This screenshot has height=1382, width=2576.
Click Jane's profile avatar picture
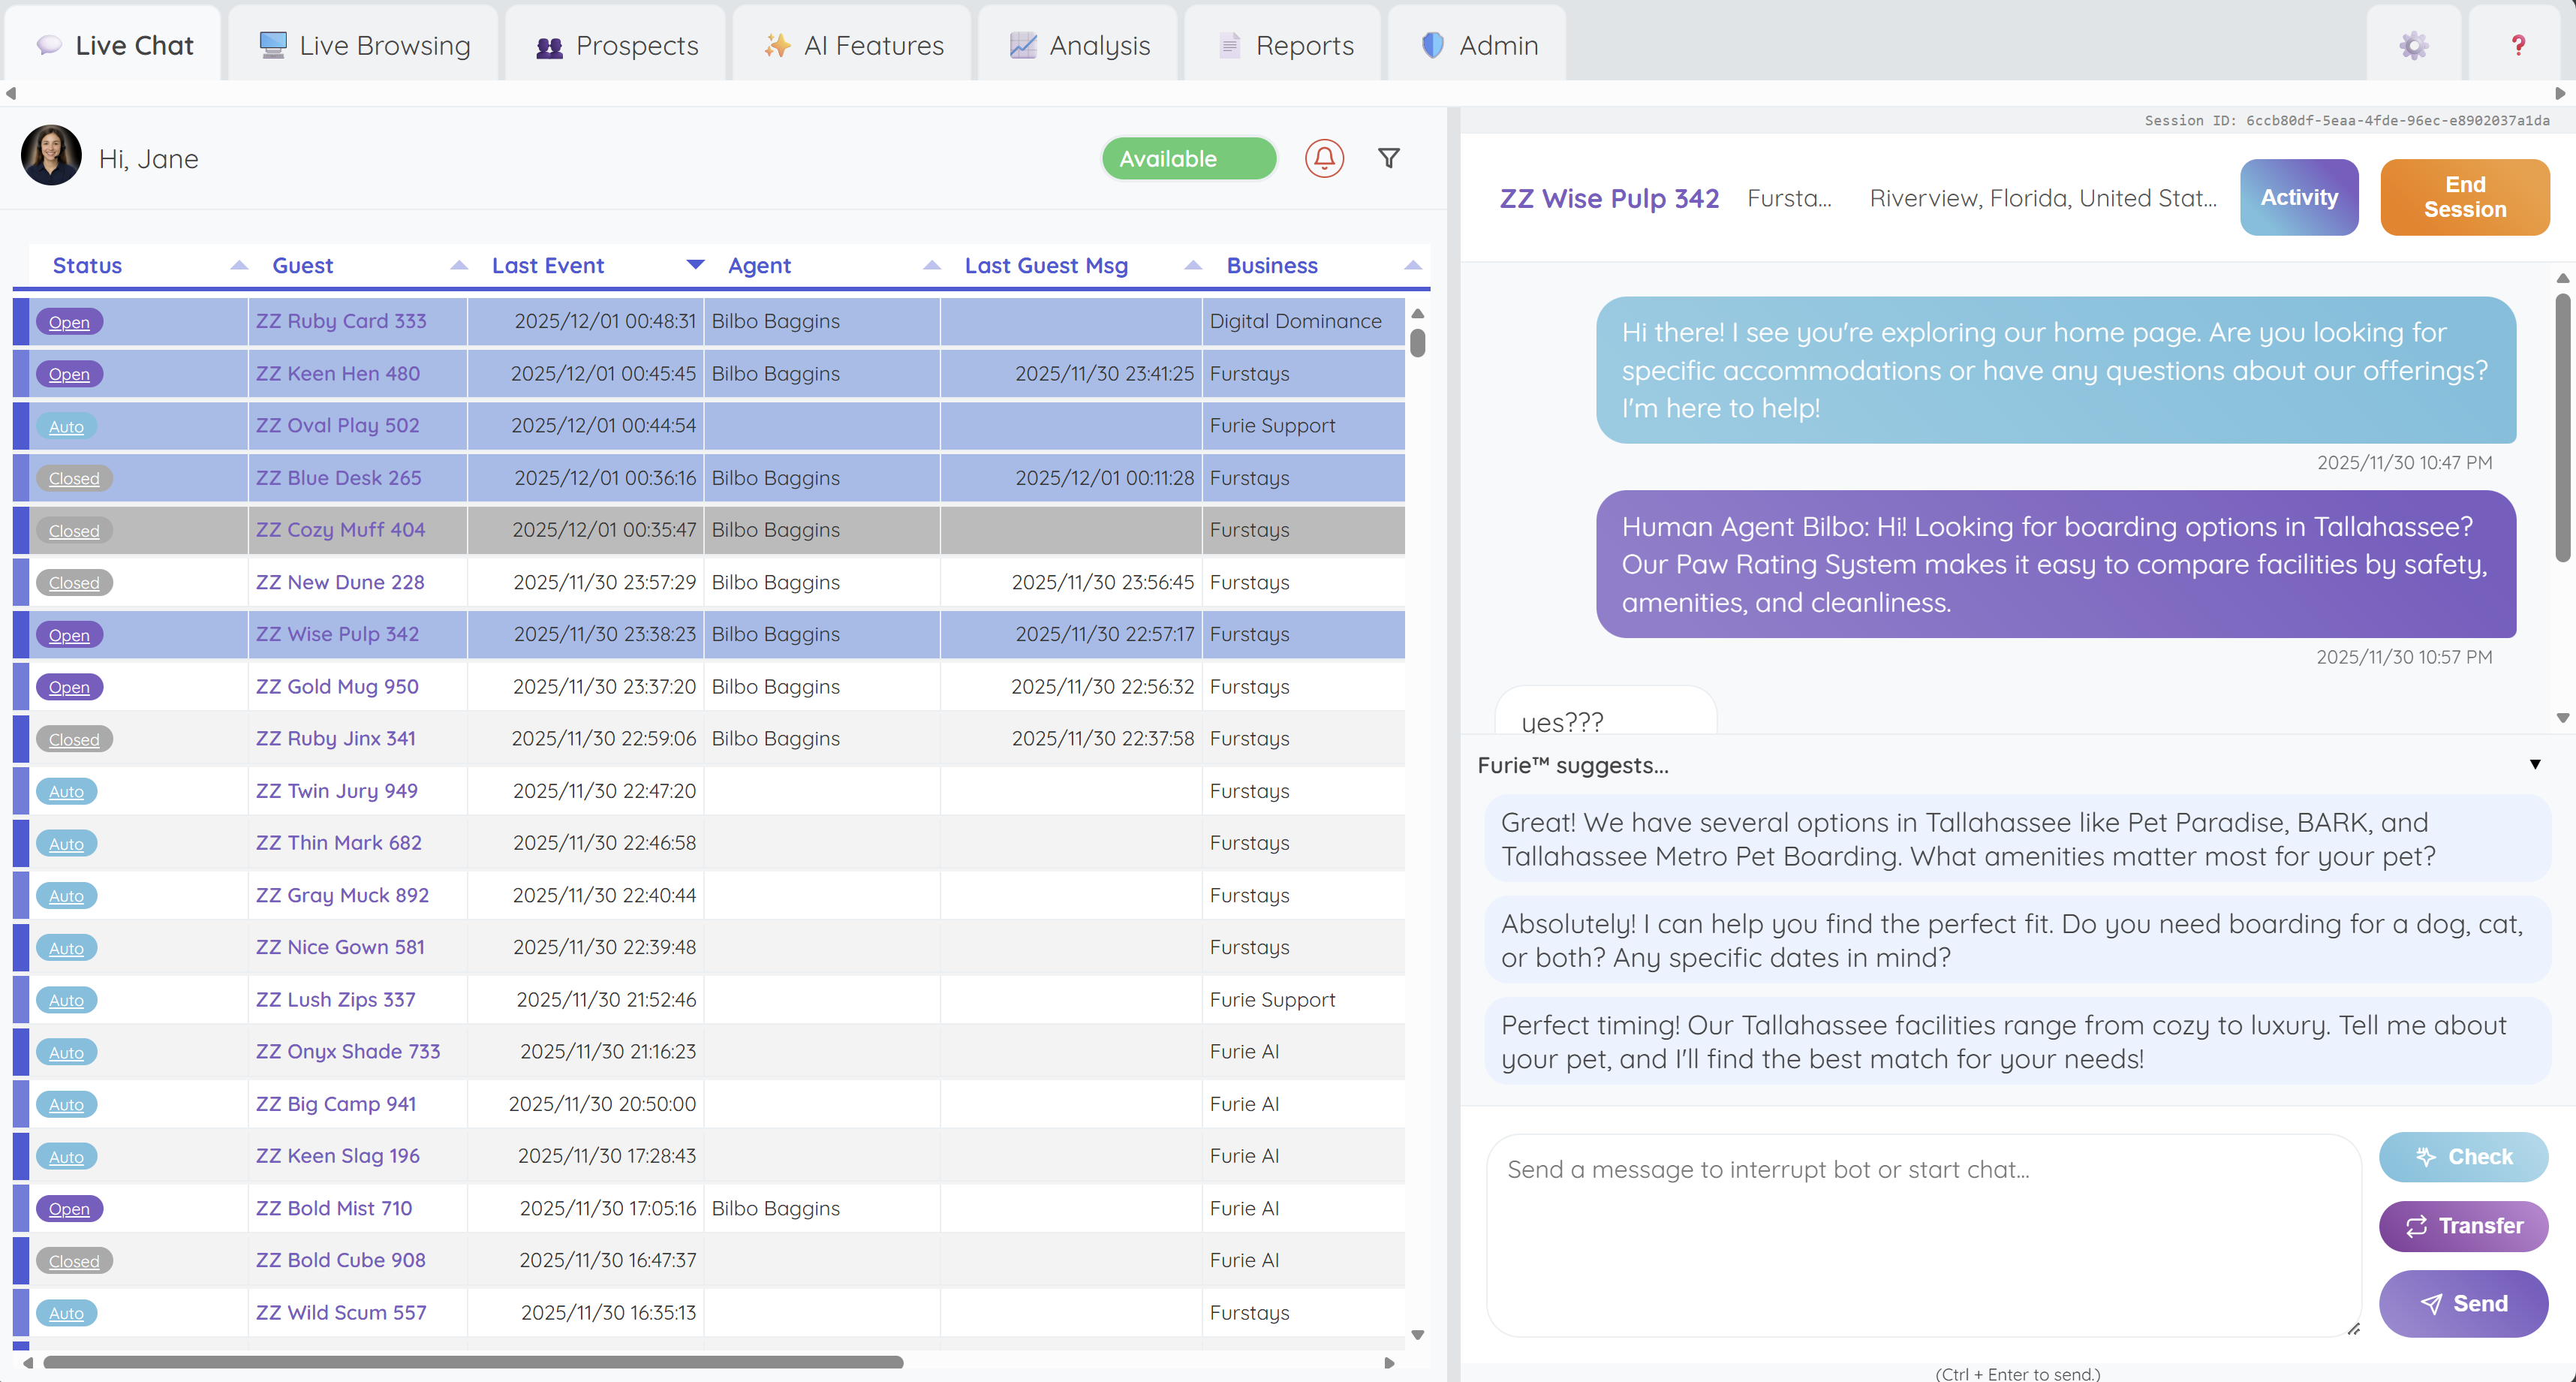pos(51,155)
